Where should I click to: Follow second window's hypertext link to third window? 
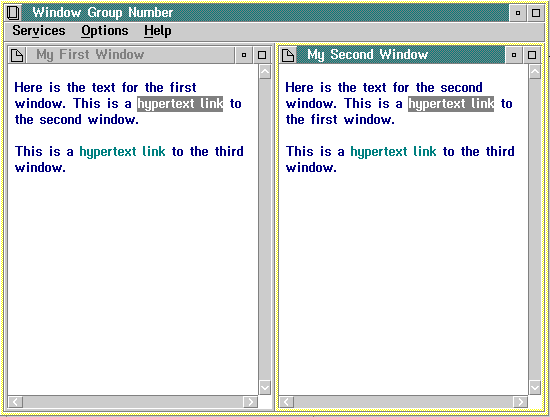(x=393, y=152)
